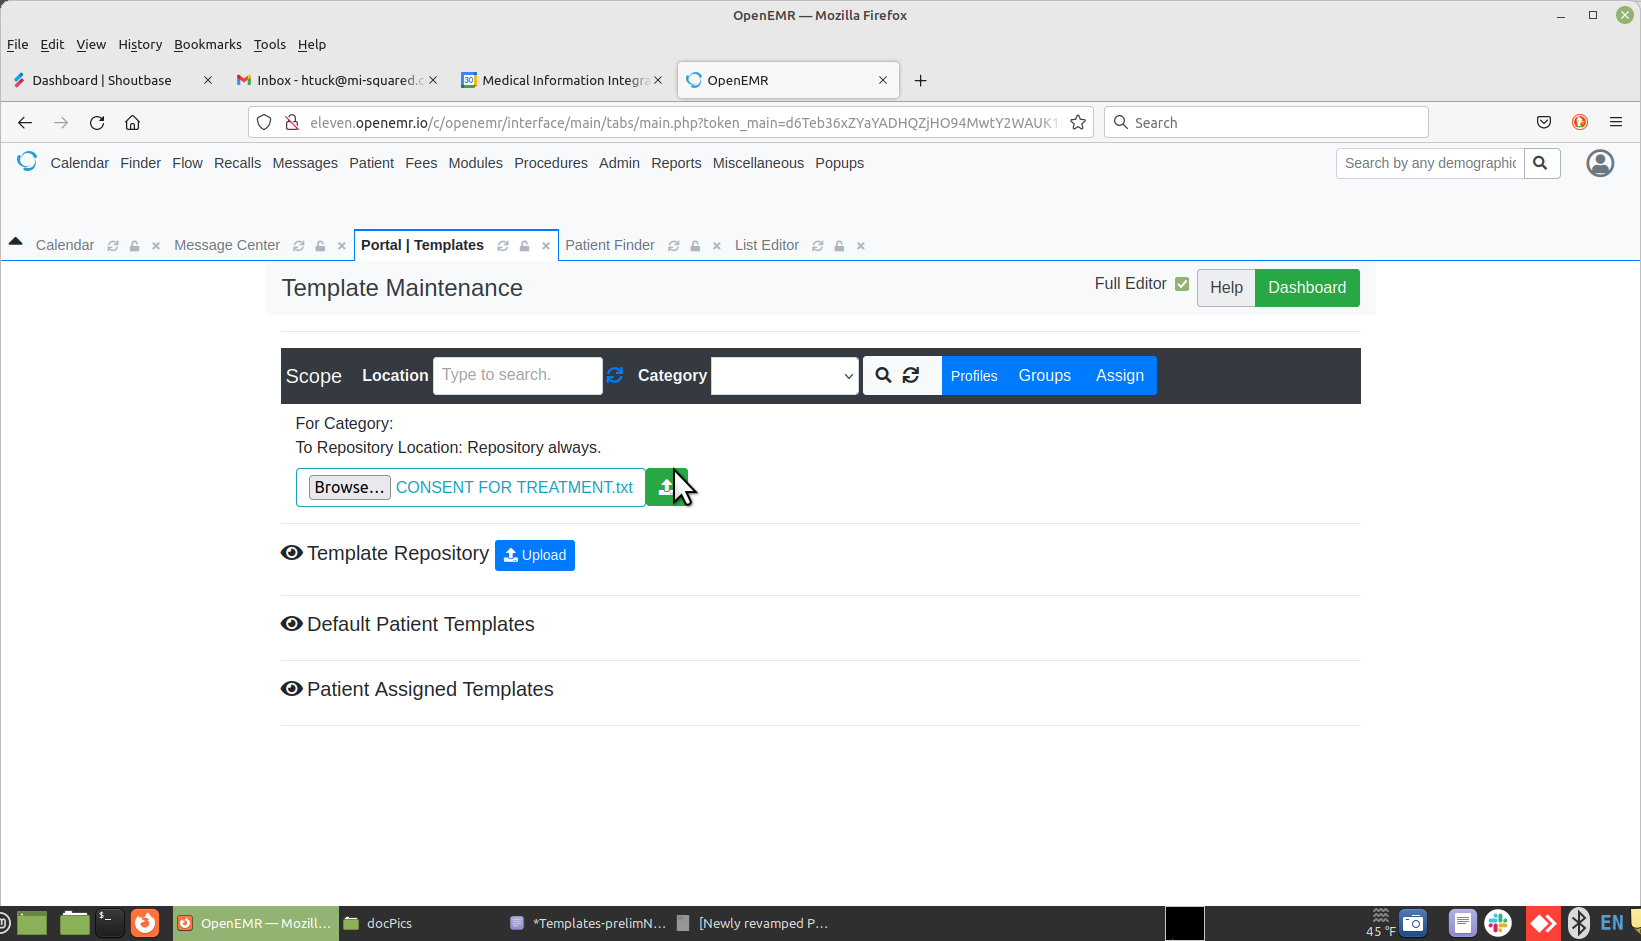Expand the Miscellaneous menu
This screenshot has width=1641, height=941.
[x=757, y=163]
